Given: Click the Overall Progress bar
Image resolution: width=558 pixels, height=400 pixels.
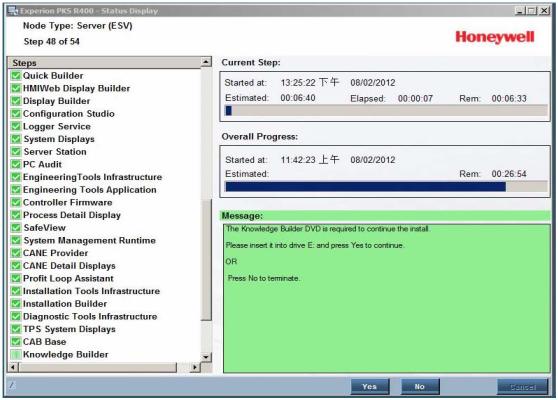Looking at the screenshot, I should pyautogui.click(x=386, y=187).
